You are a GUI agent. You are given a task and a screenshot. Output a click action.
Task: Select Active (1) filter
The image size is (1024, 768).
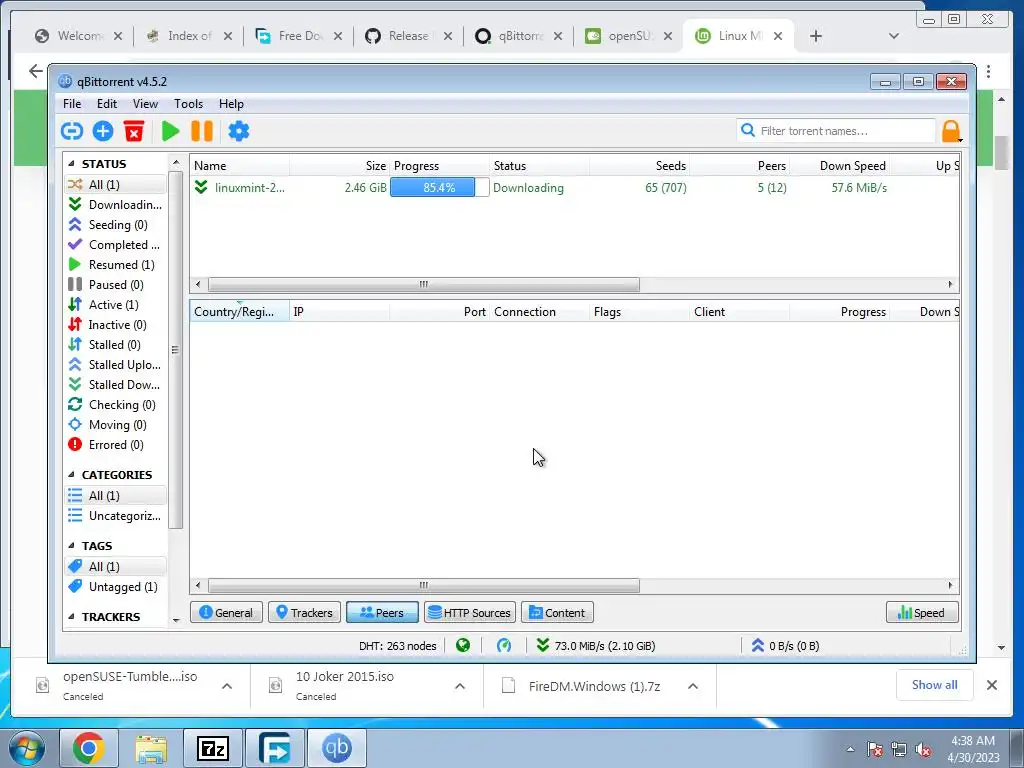116,305
